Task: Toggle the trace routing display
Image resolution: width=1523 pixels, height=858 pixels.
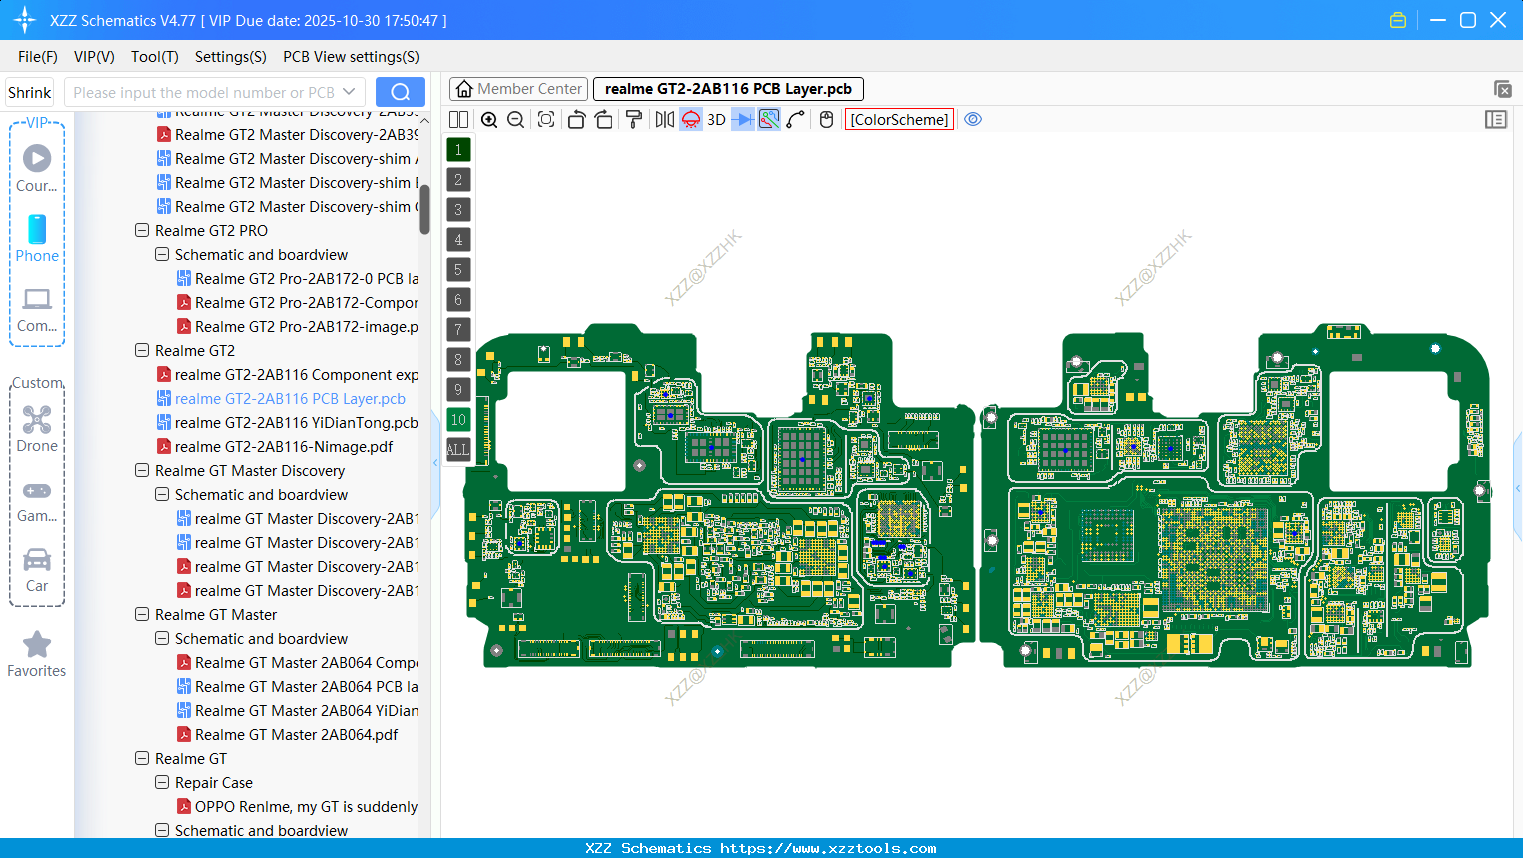Action: pos(769,120)
